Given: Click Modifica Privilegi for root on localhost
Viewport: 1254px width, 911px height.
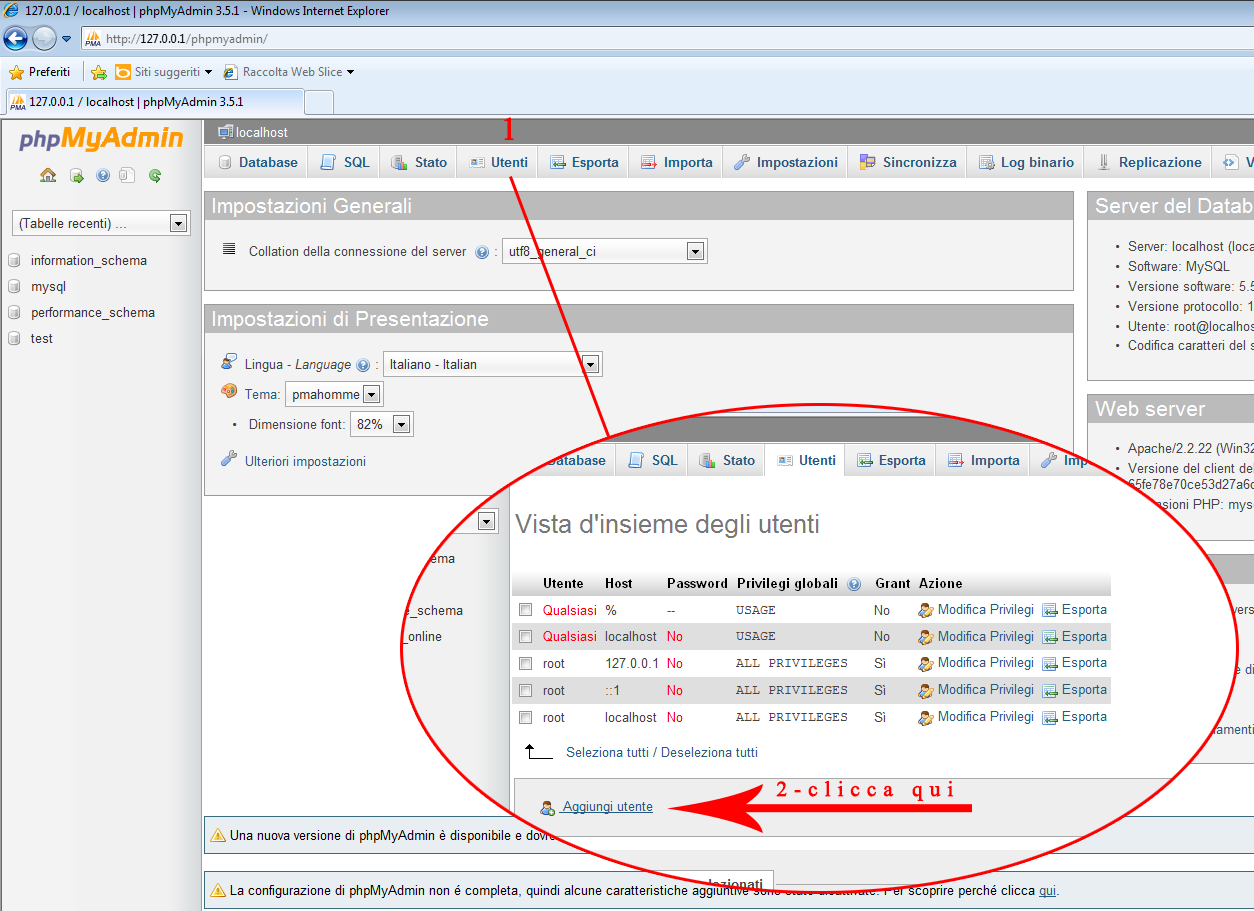Looking at the screenshot, I should [x=985, y=716].
